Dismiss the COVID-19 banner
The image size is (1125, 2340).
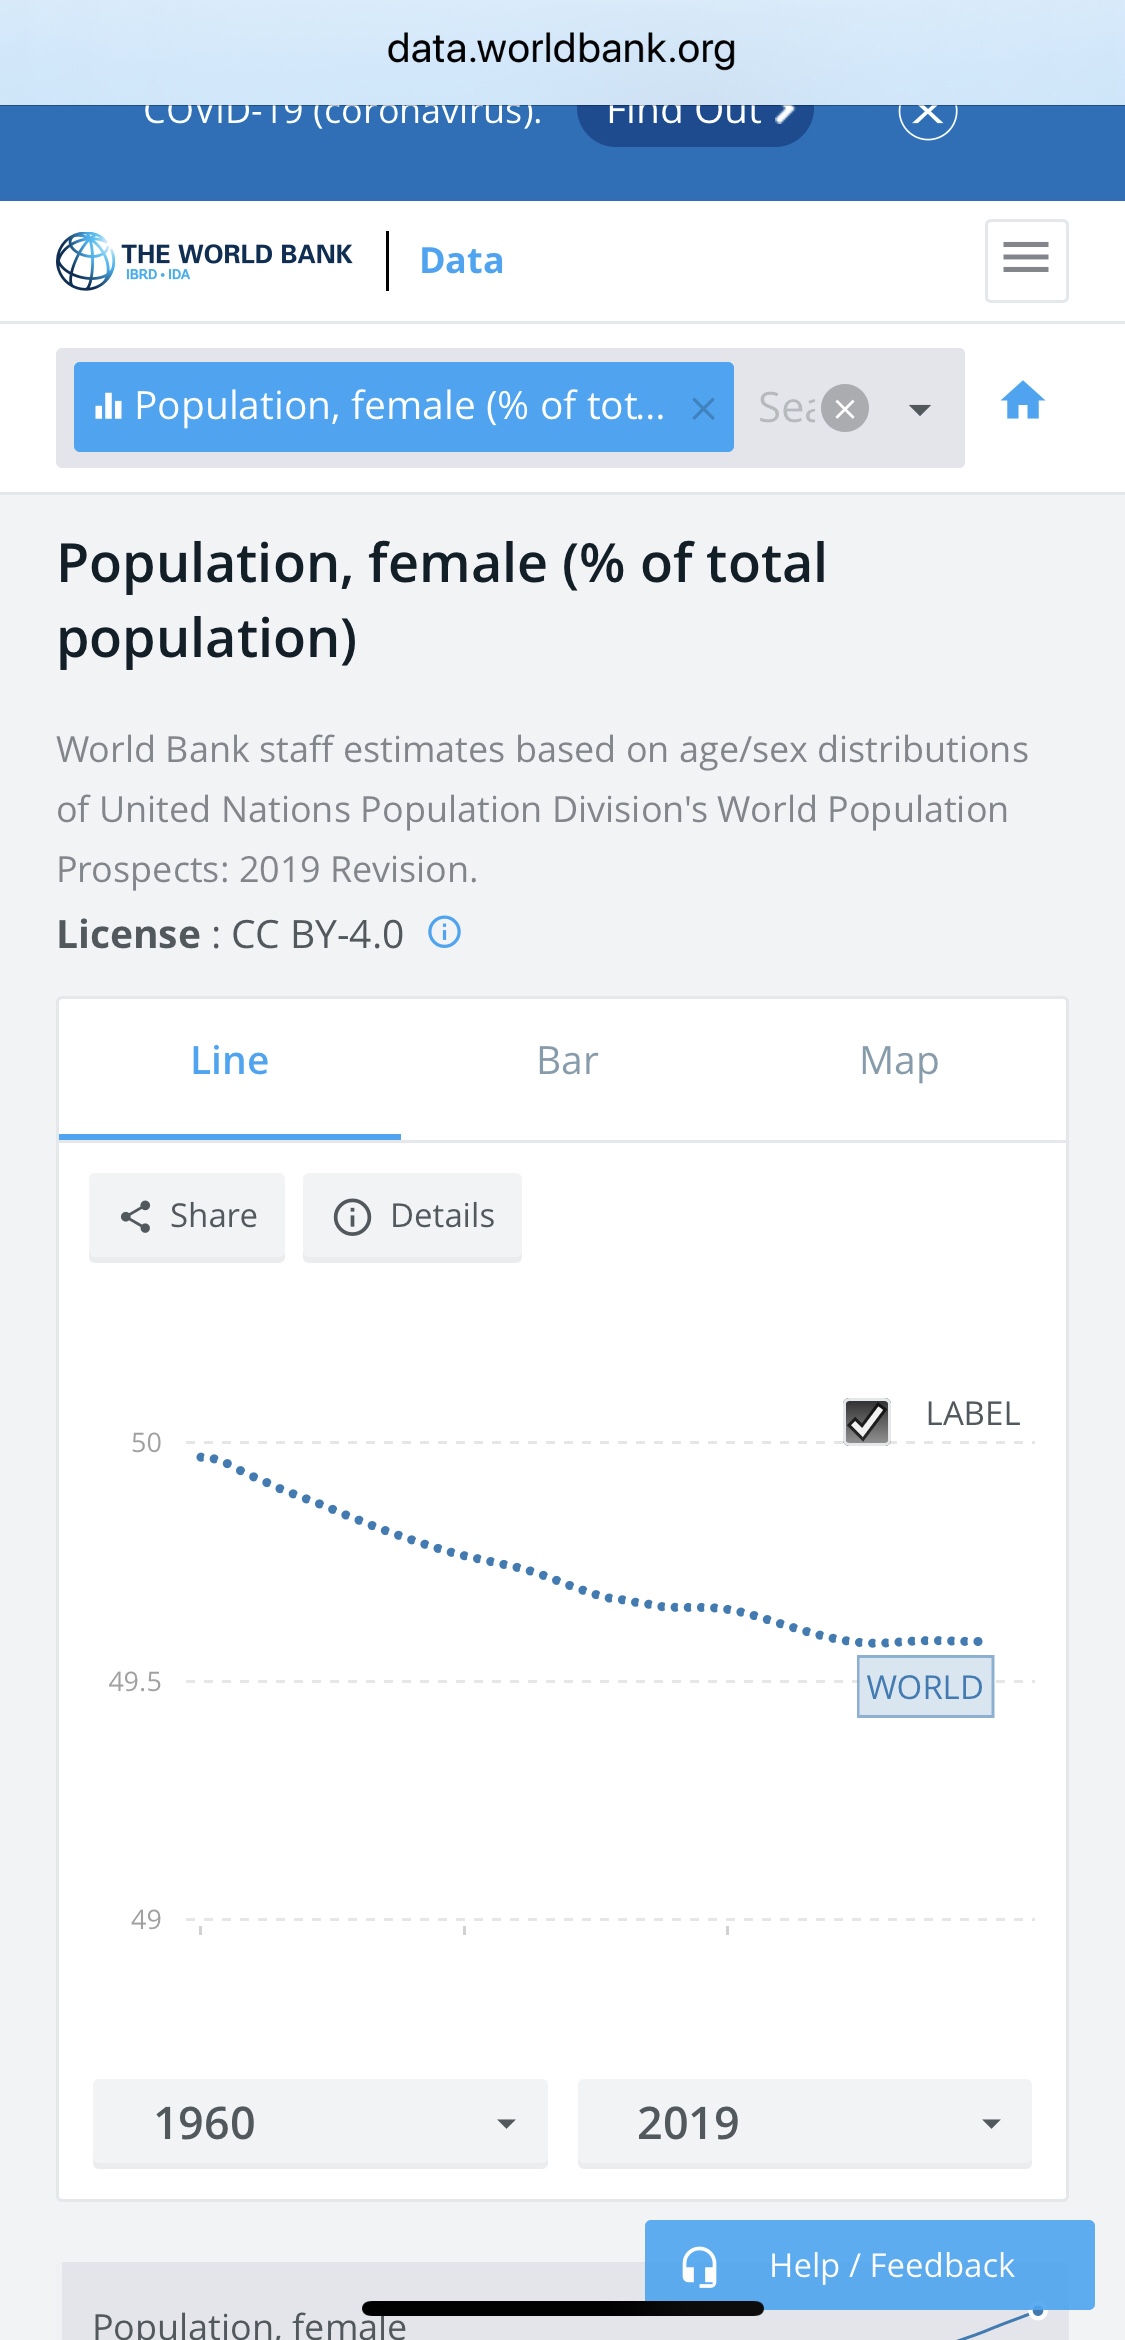[x=927, y=113]
